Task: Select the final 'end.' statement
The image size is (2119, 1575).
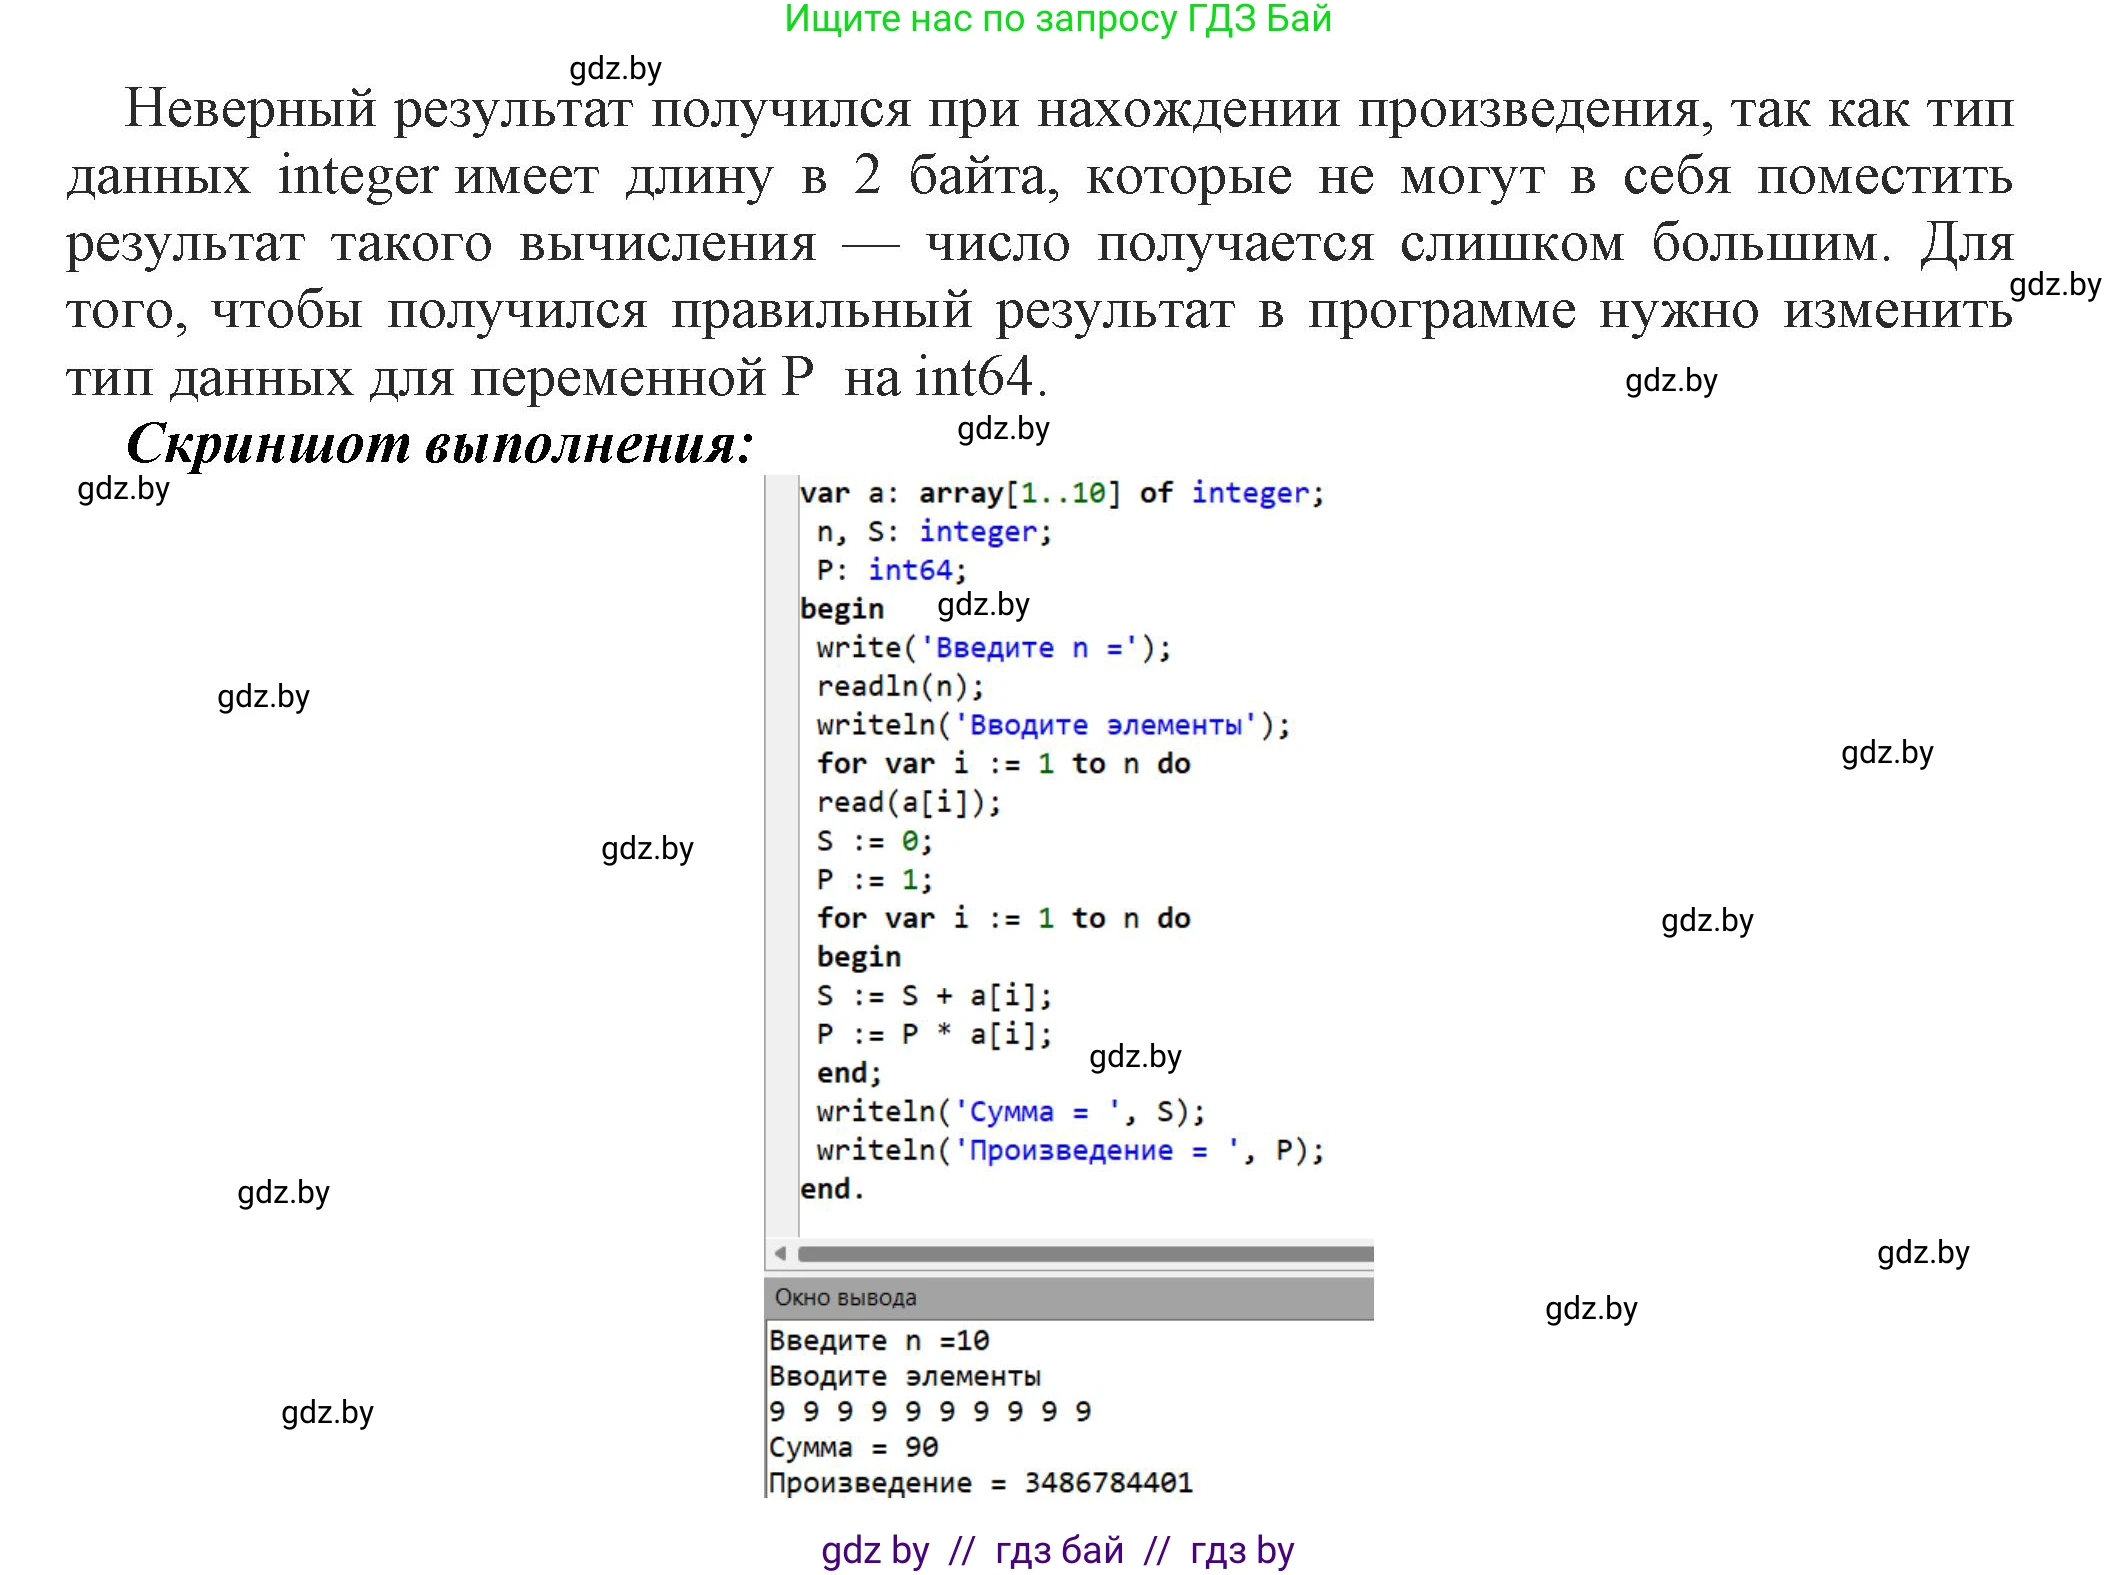Action: [x=825, y=1190]
